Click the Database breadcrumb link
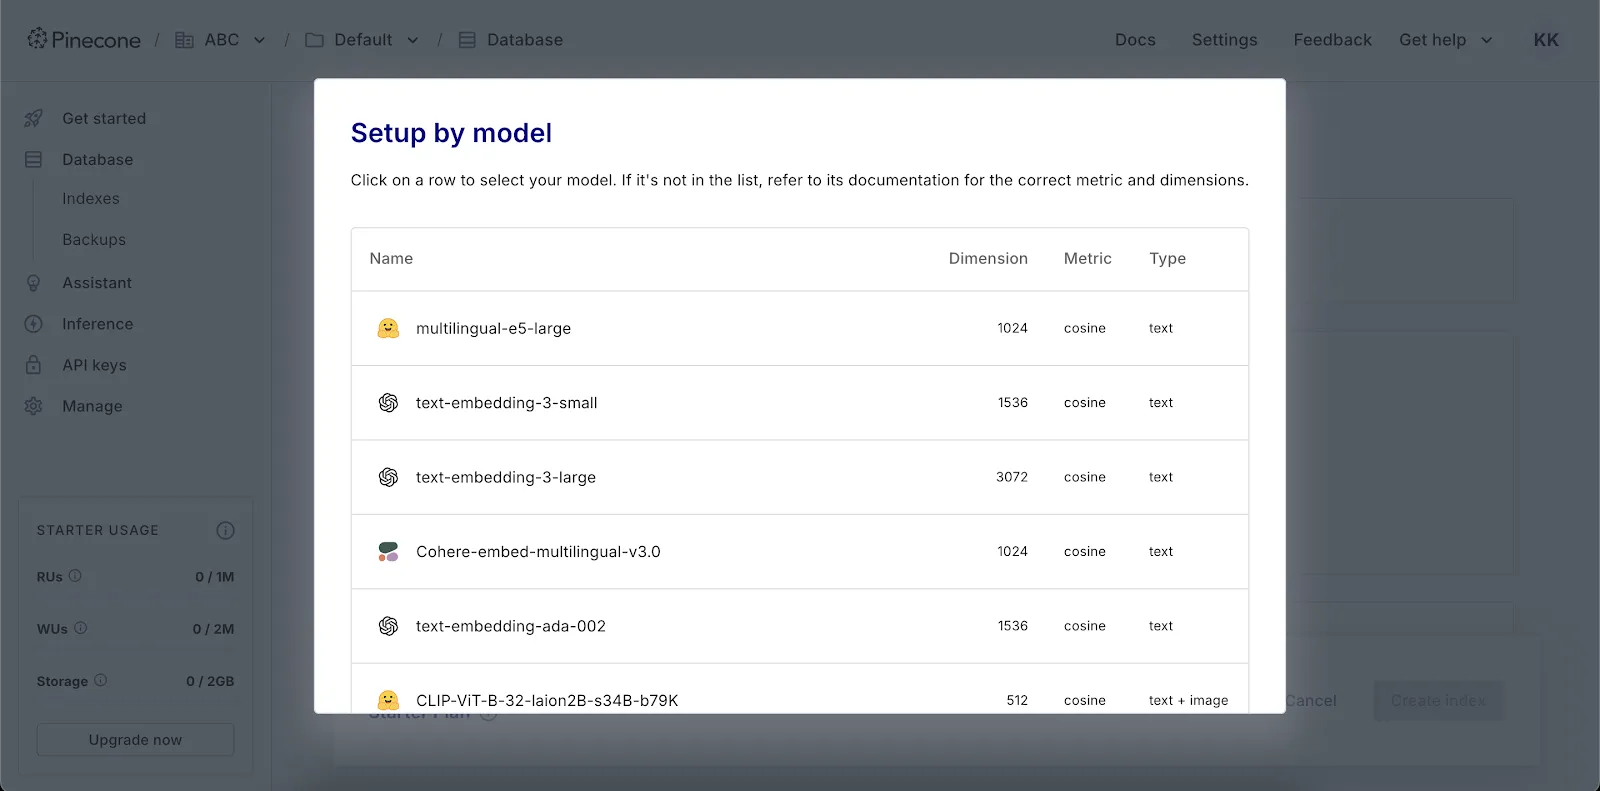The image size is (1600, 791). [525, 40]
